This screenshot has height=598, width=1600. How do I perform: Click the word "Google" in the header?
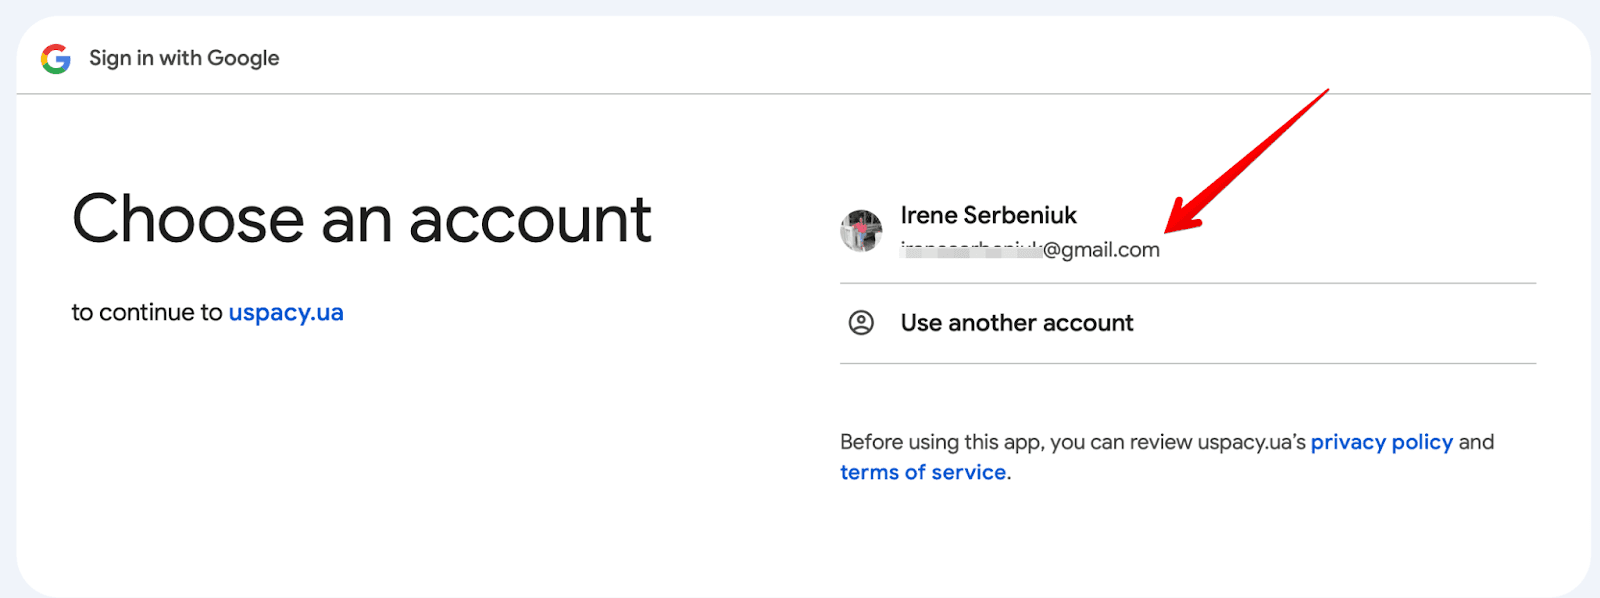[243, 59]
